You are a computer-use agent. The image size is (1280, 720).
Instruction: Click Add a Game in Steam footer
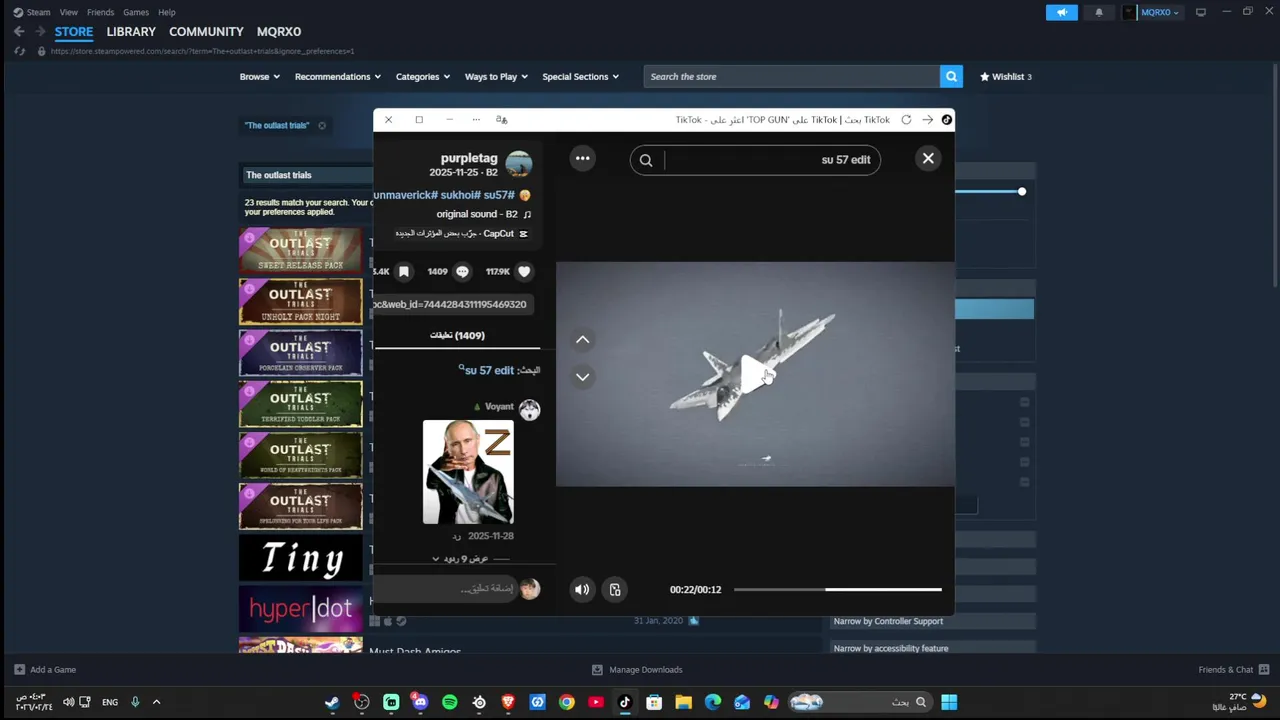pyautogui.click(x=45, y=670)
